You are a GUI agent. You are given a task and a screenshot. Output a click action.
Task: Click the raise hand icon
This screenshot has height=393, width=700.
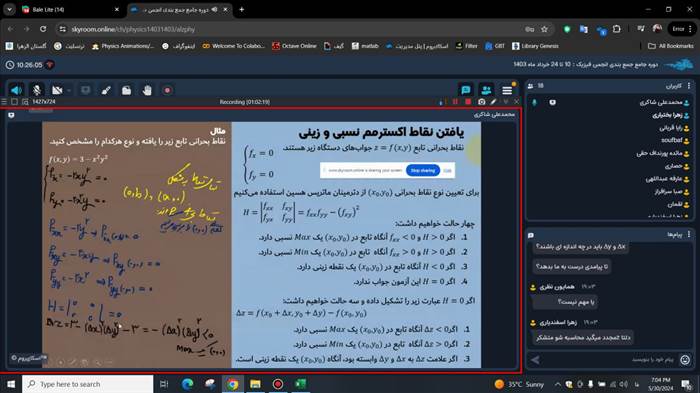[x=147, y=90]
